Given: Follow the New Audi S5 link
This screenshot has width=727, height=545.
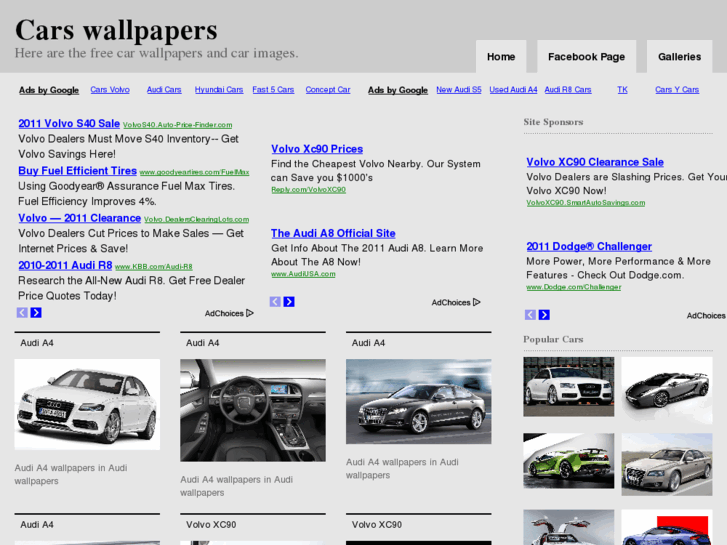Looking at the screenshot, I should tap(459, 90).
